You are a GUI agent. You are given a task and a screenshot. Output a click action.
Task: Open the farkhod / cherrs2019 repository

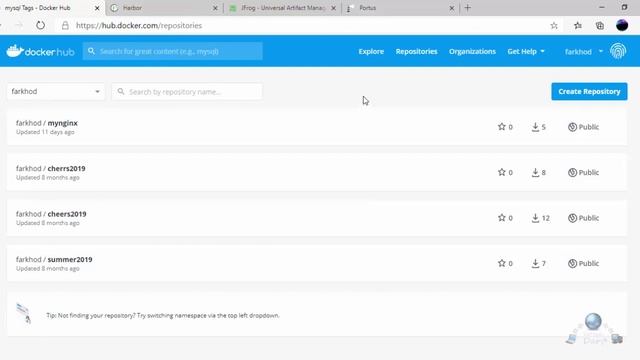(x=51, y=168)
